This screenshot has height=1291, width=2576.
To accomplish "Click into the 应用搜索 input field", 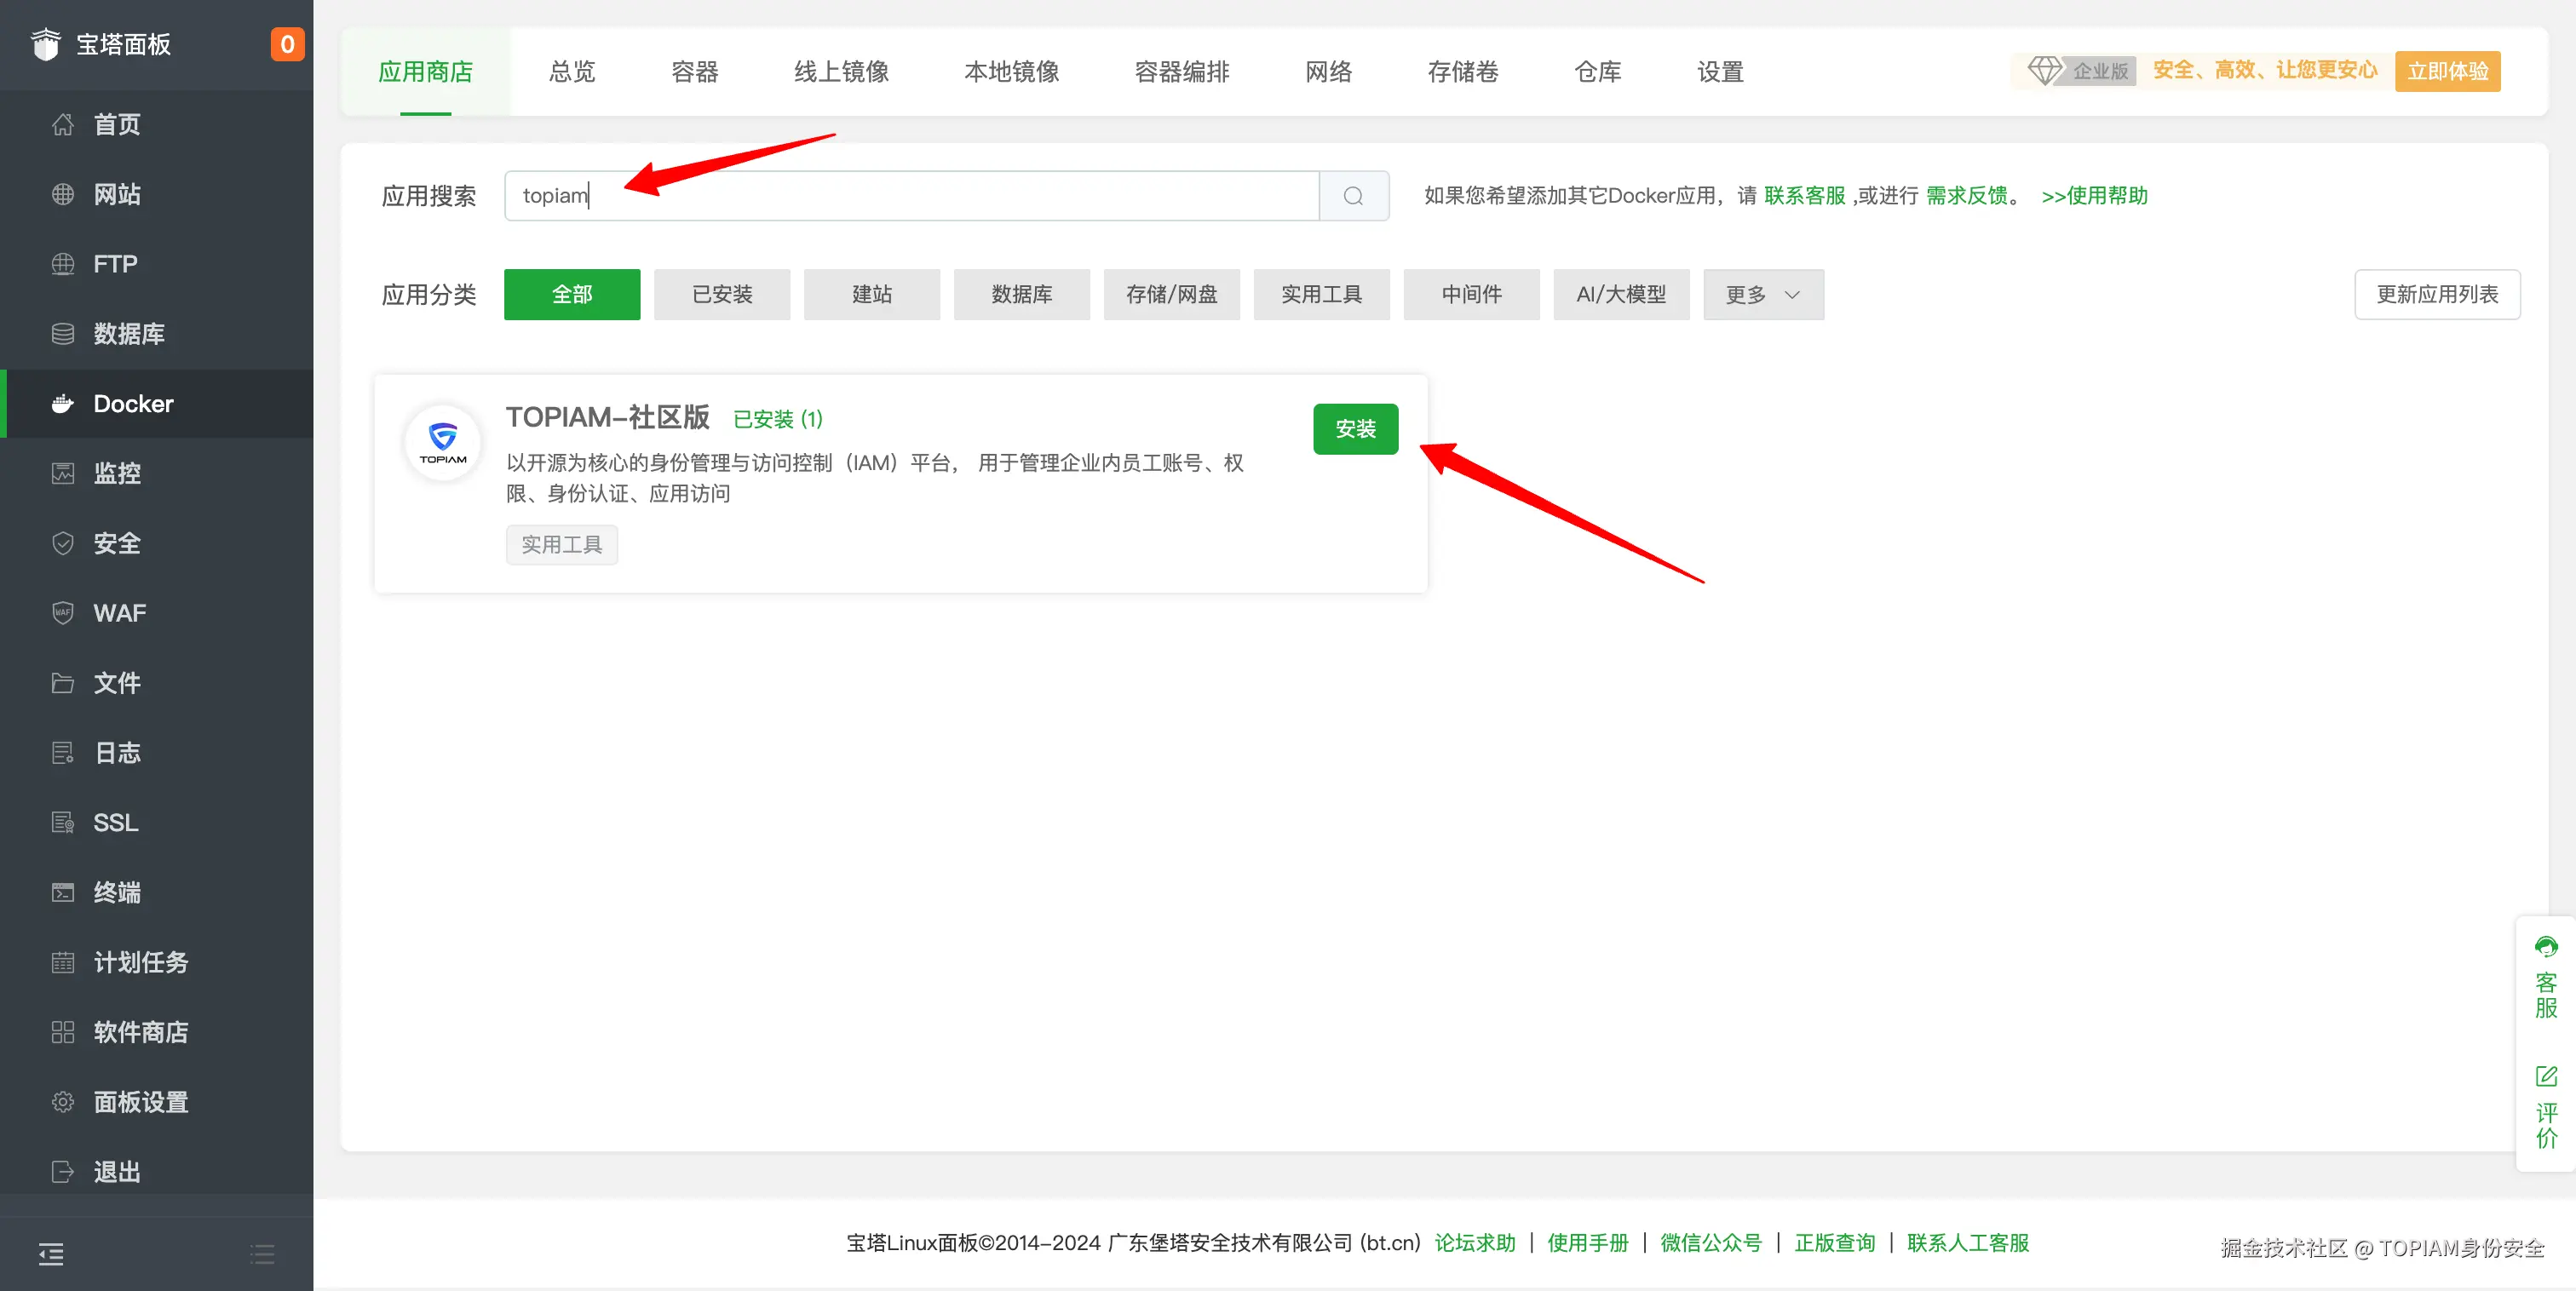I will [x=910, y=196].
